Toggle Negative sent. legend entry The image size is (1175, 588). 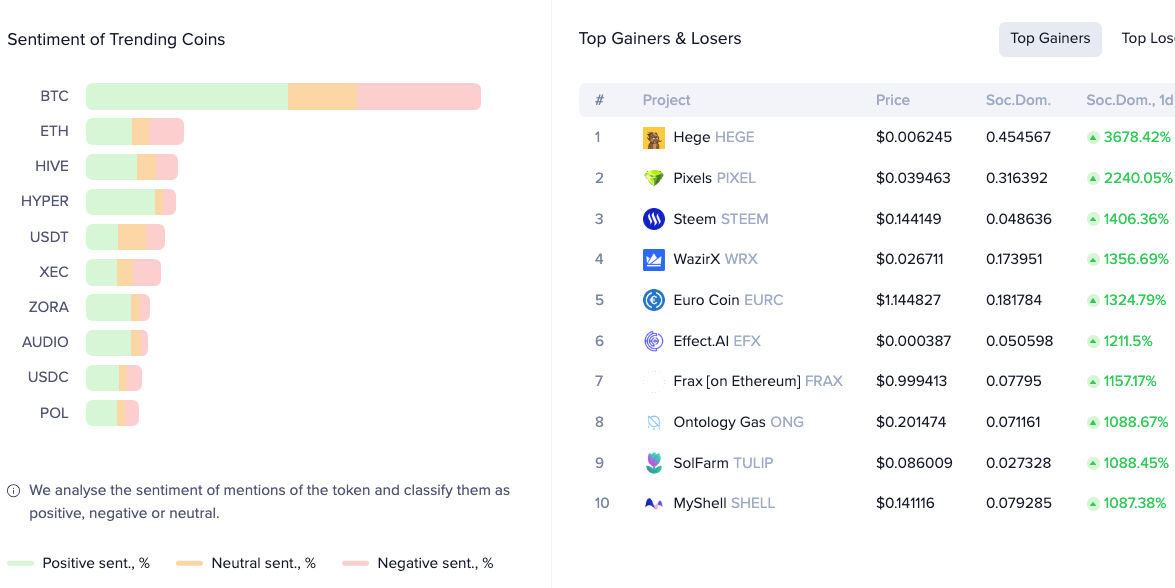(417, 563)
